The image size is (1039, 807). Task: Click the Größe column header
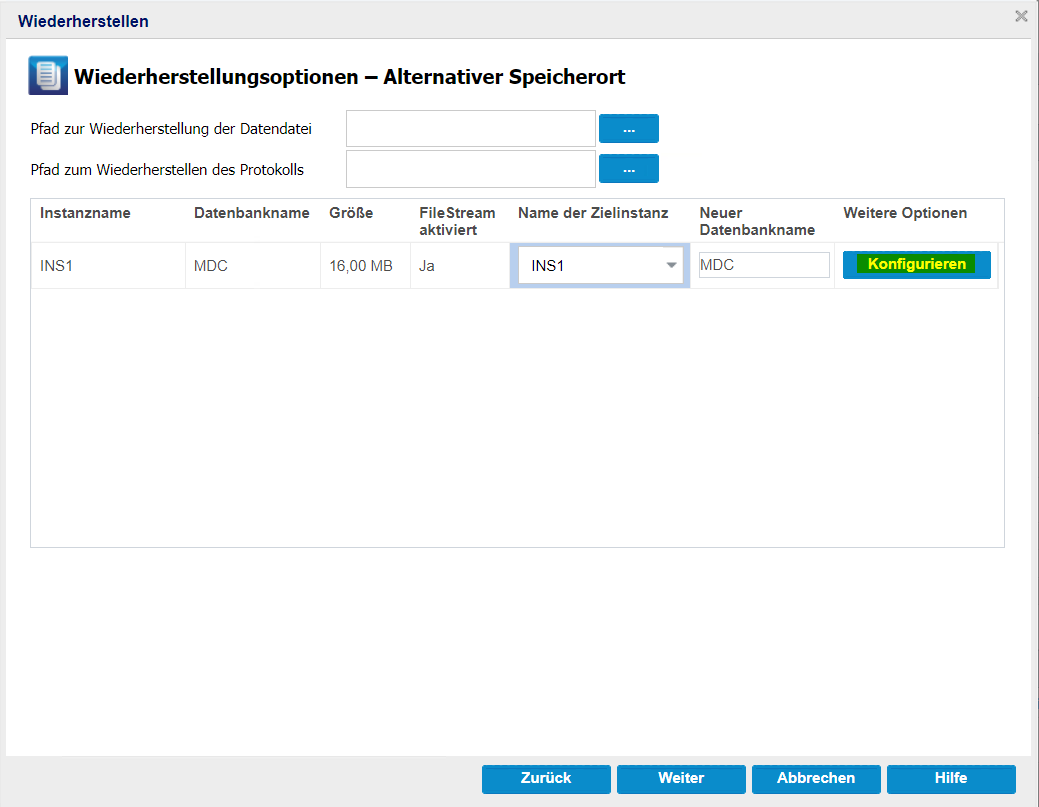[x=351, y=213]
